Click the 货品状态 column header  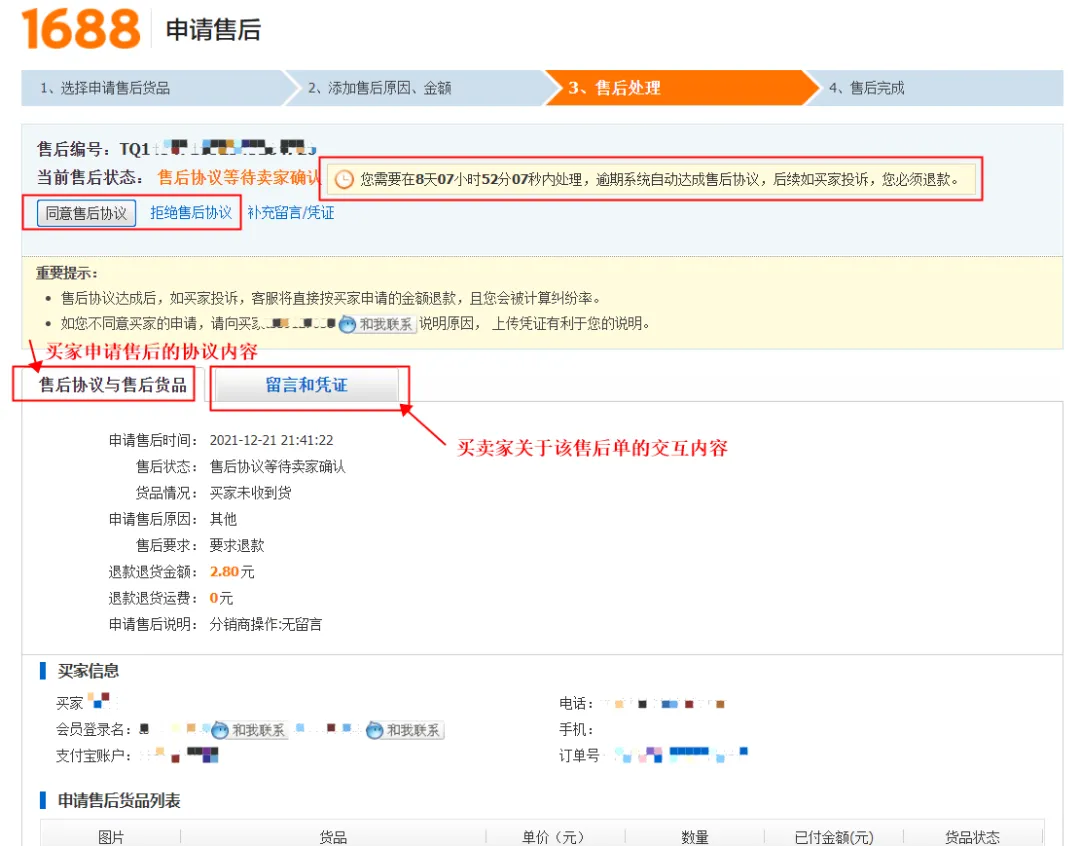[x=972, y=837]
